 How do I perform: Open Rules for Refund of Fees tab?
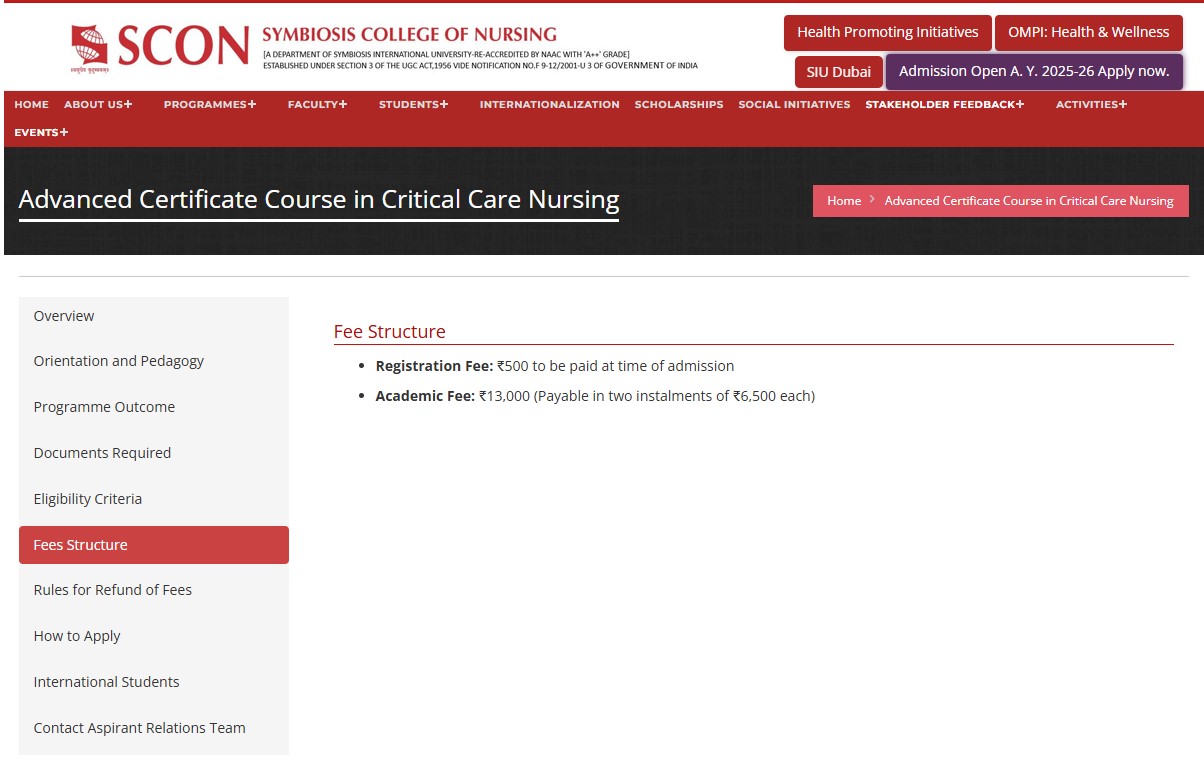112,590
